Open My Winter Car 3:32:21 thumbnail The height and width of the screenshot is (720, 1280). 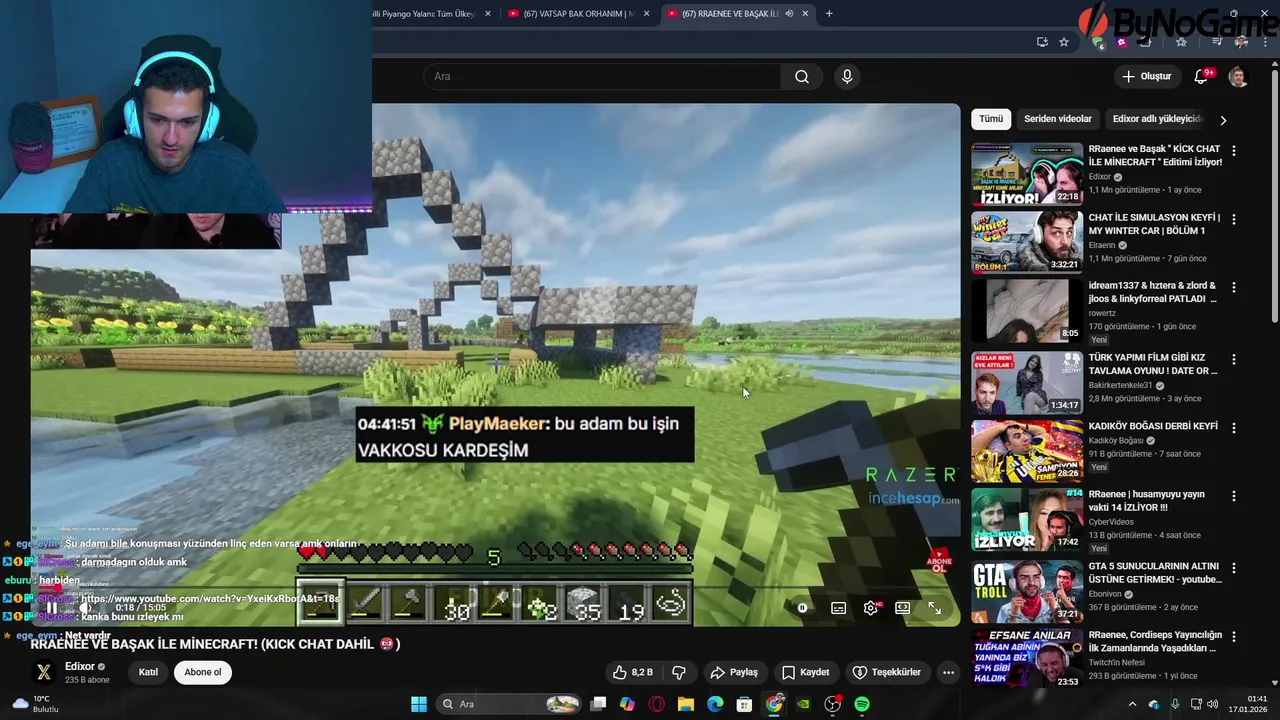point(1027,242)
